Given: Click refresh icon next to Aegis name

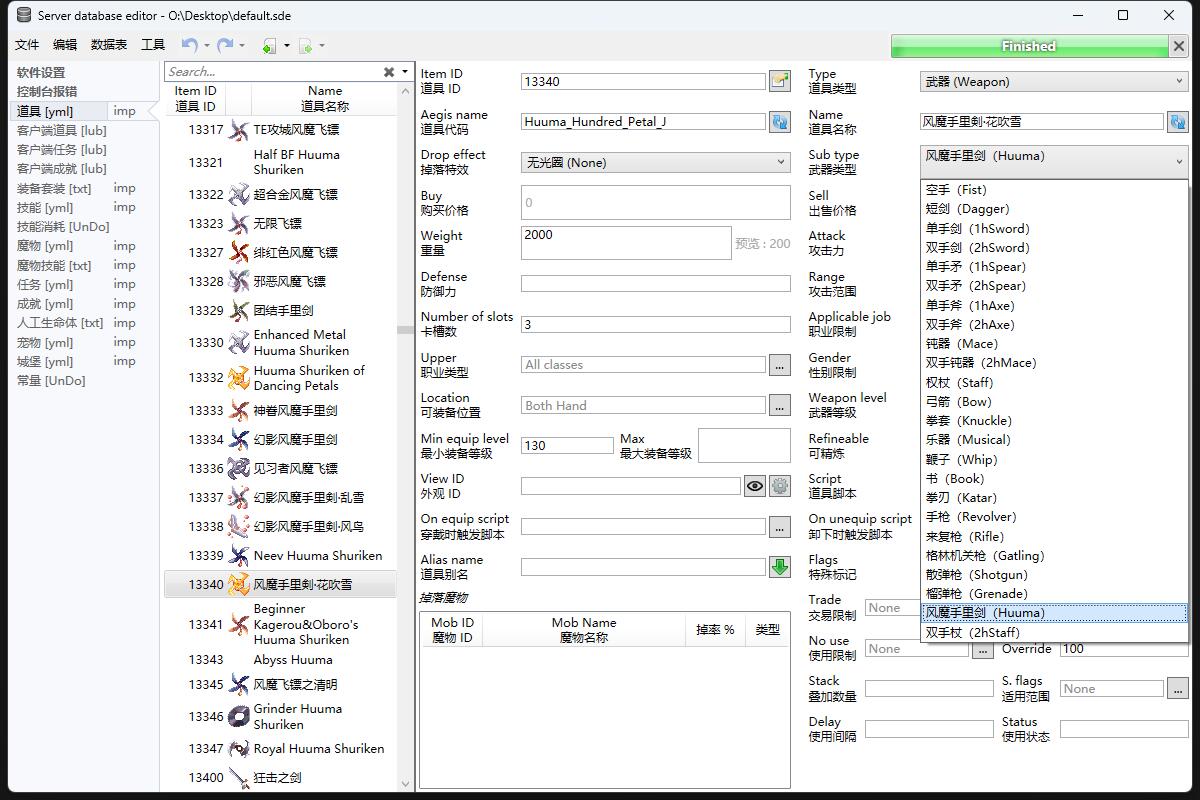Looking at the screenshot, I should (779, 122).
